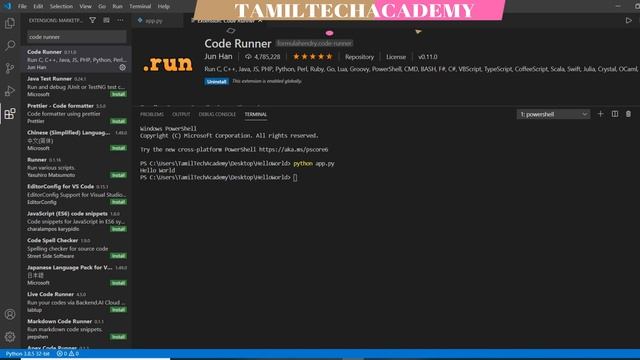This screenshot has width=640, height=360.
Task: Split the terminal panel
Action: [x=615, y=114]
